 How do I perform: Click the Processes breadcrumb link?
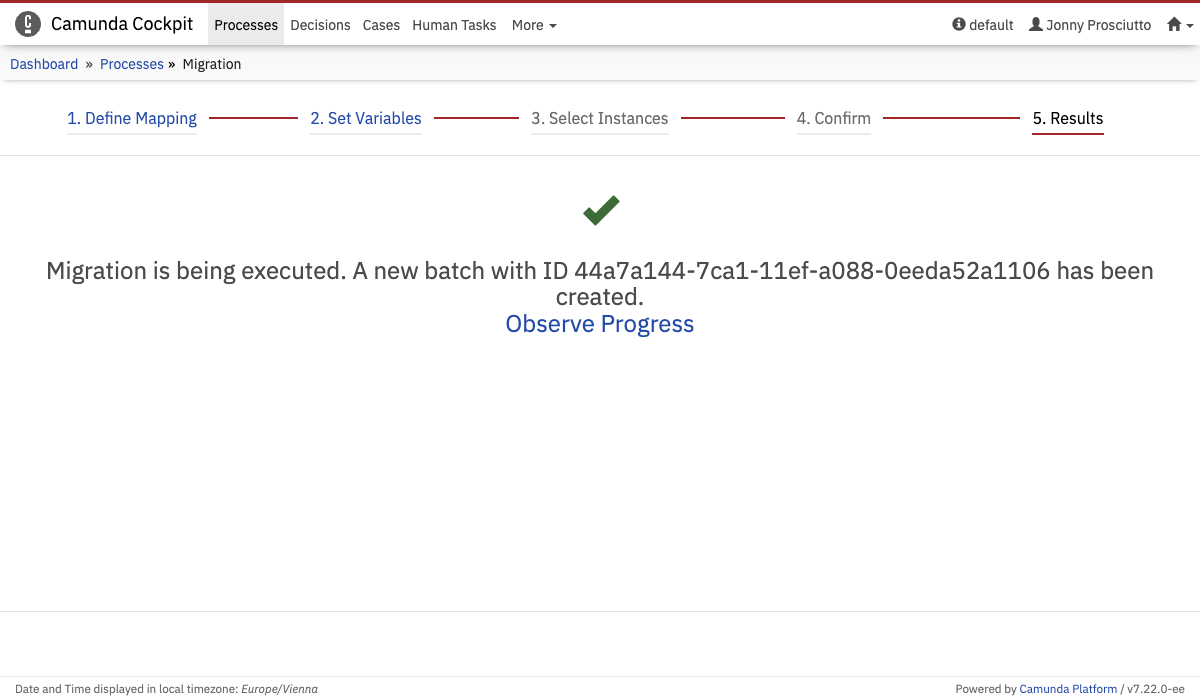pyautogui.click(x=132, y=64)
